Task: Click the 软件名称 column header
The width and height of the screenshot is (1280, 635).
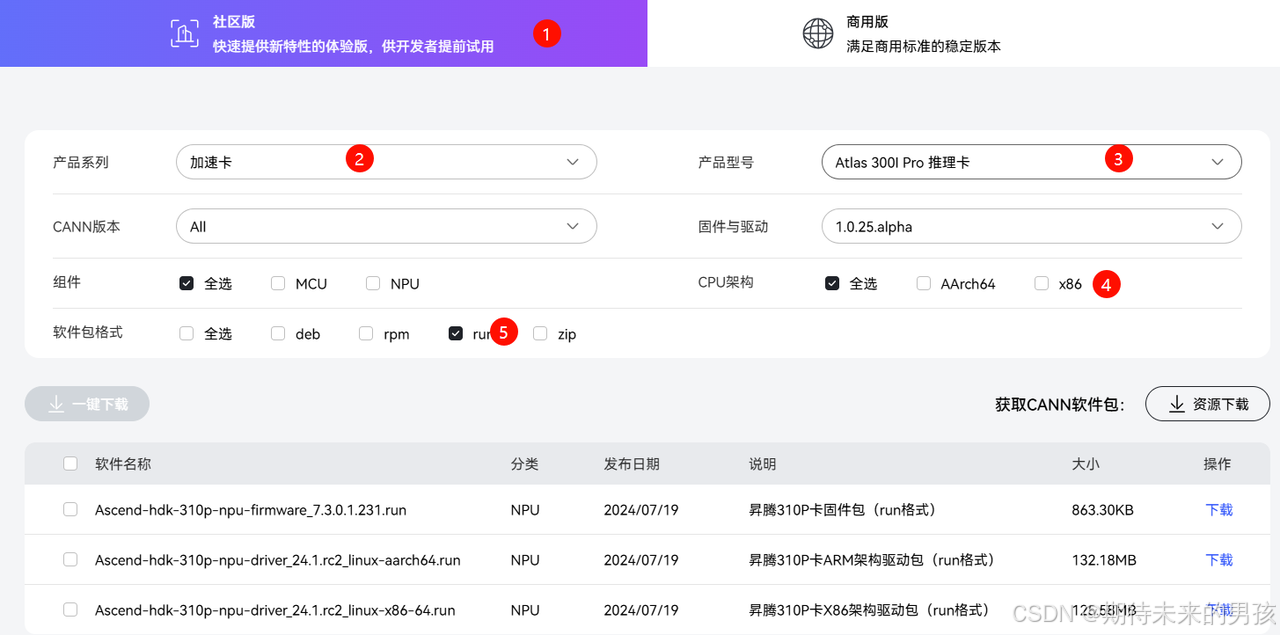Action: click(x=123, y=464)
